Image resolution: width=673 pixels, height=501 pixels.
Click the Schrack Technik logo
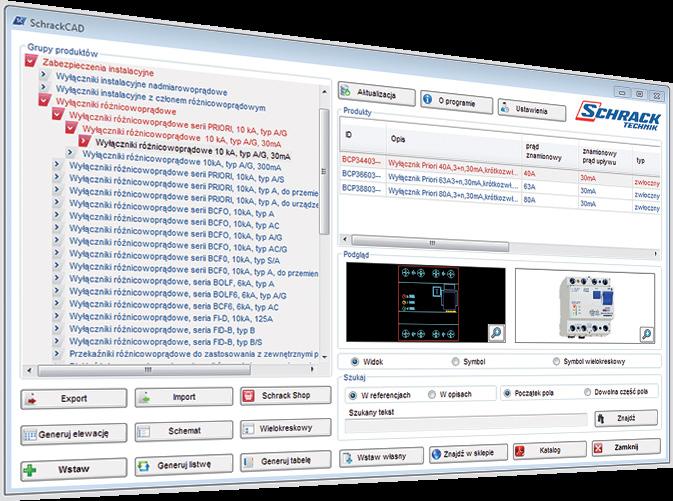coord(618,115)
